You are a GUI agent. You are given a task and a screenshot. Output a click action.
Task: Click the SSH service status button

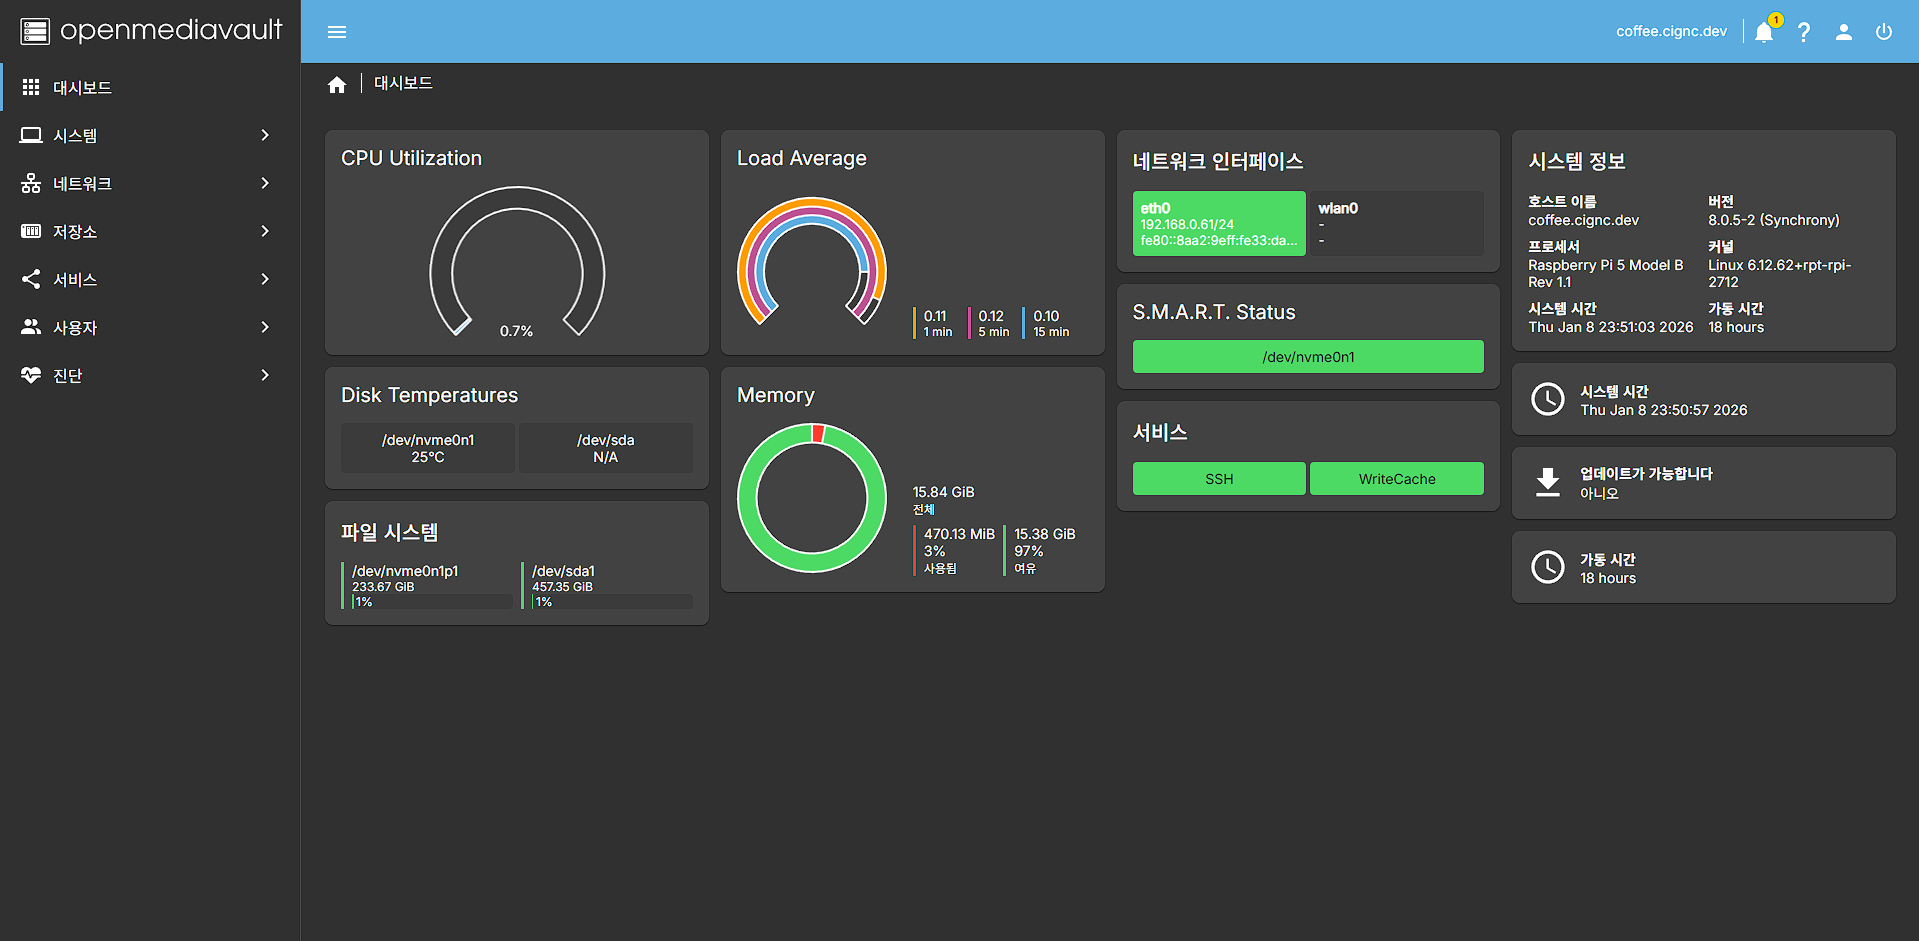1218,479
